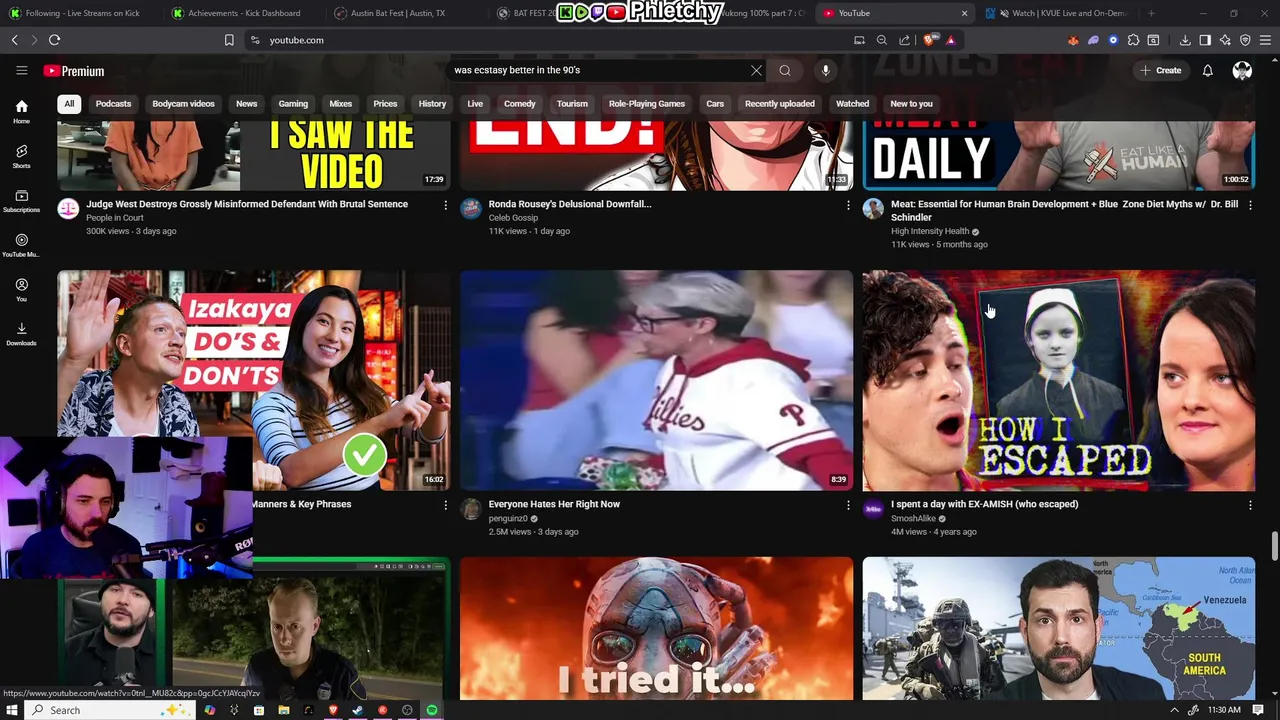Click the Brave Shields lion icon
Screen dimensions: 1280x720
(929, 40)
